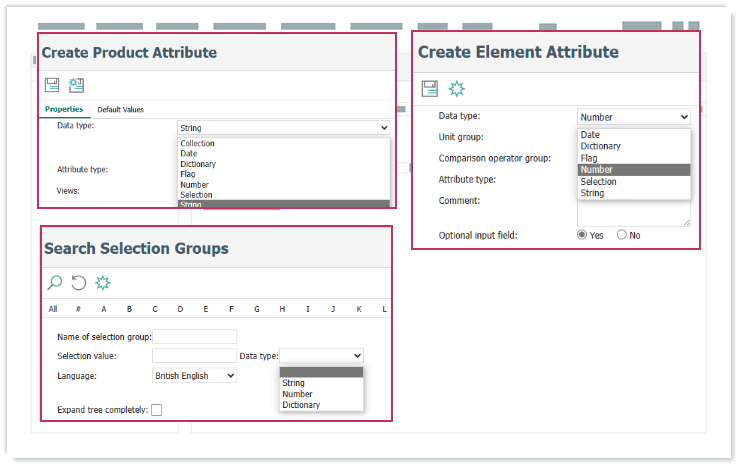Select No for Optional input field

(621, 235)
